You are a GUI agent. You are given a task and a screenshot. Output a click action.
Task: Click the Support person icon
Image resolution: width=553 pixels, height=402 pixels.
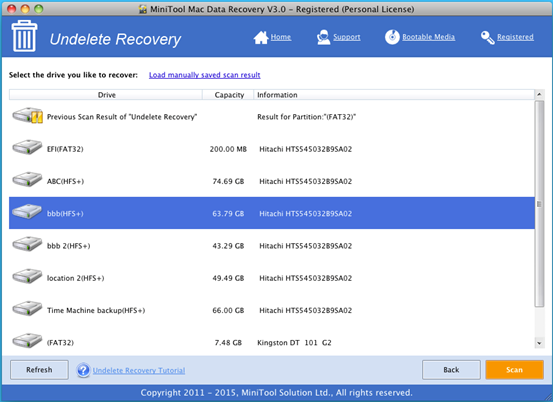[x=323, y=37]
